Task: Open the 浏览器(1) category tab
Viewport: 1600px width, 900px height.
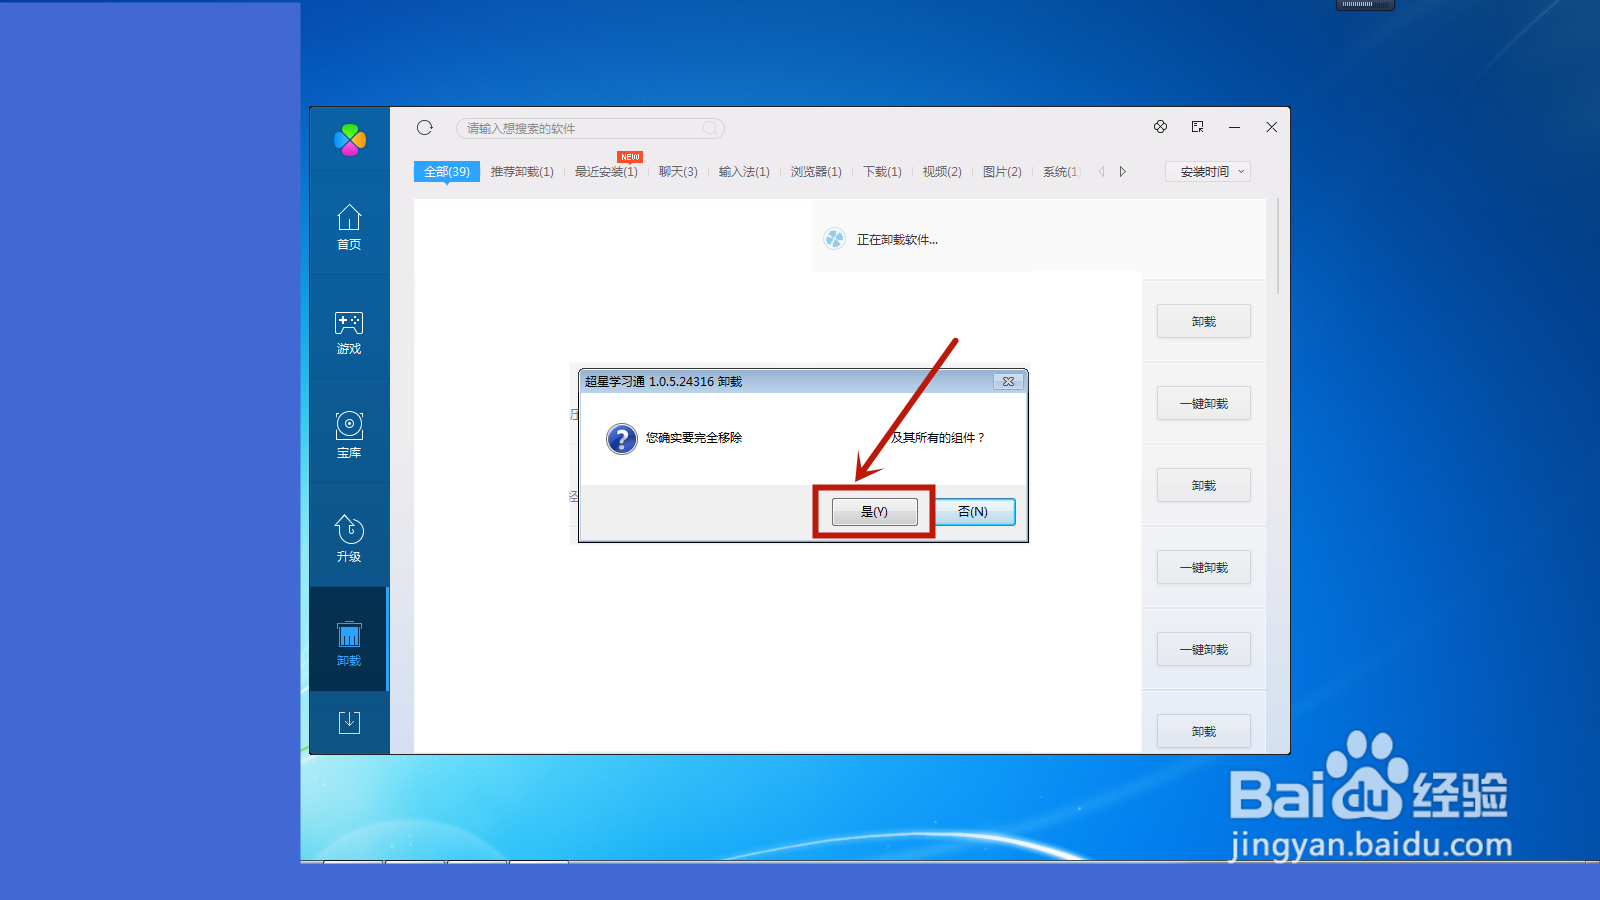Action: pos(816,172)
